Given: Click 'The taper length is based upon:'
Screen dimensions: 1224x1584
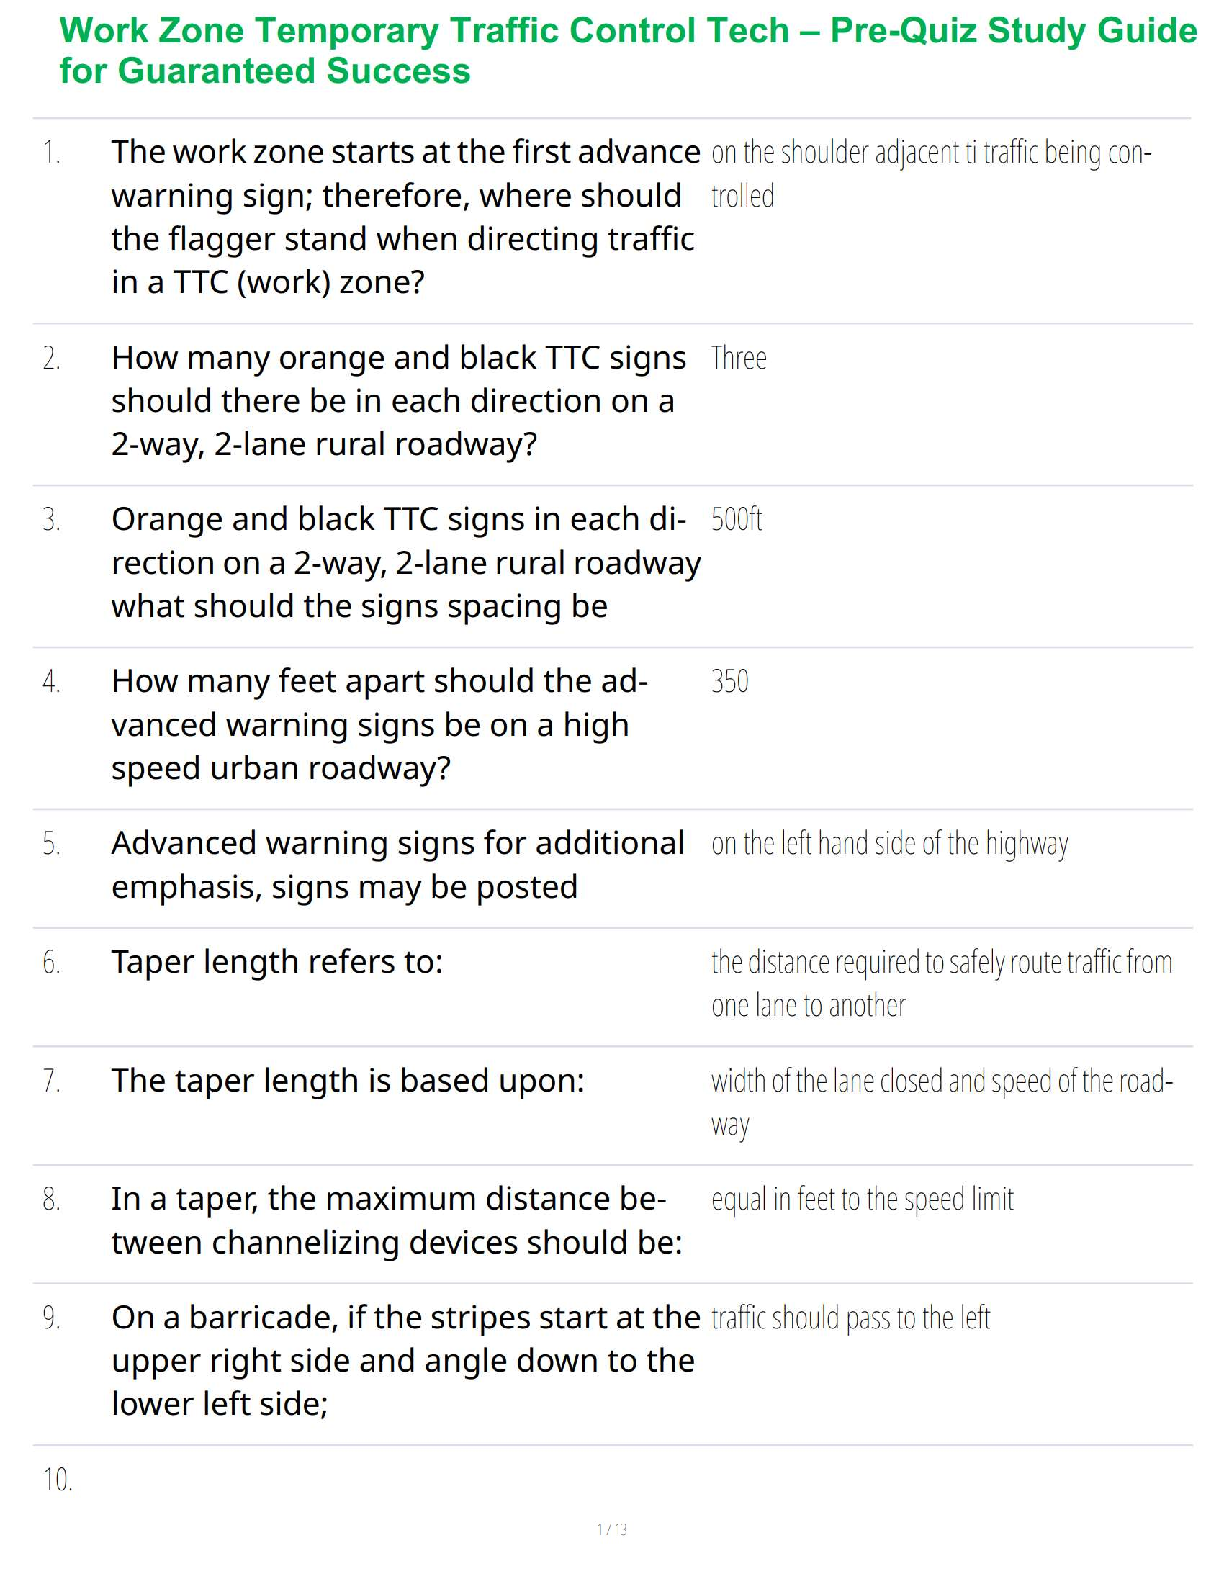Looking at the screenshot, I should (x=347, y=1081).
